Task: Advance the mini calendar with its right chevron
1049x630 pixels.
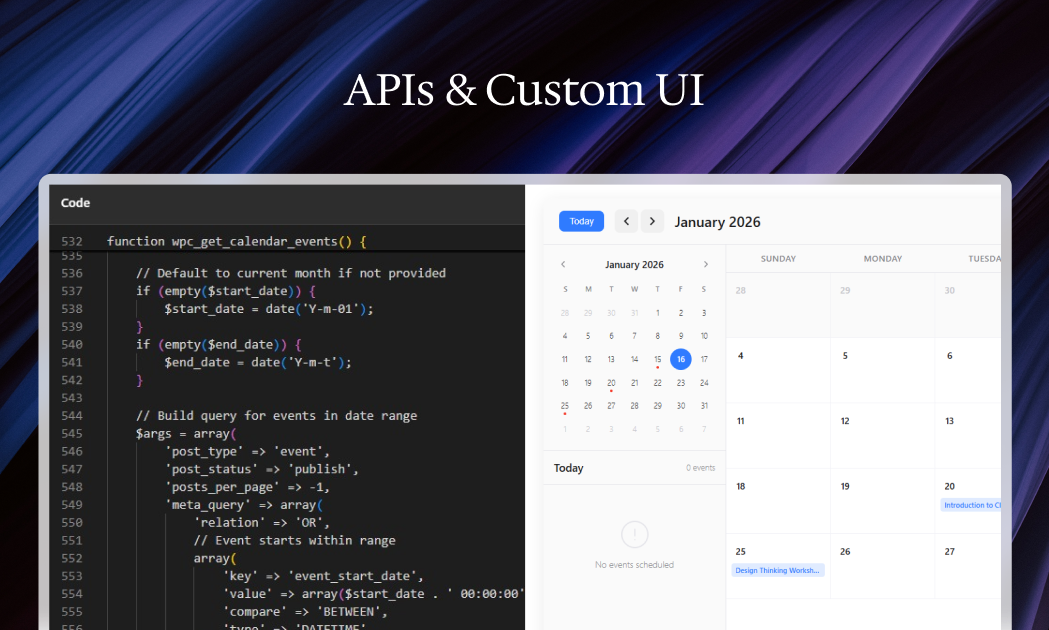Action: (706, 264)
